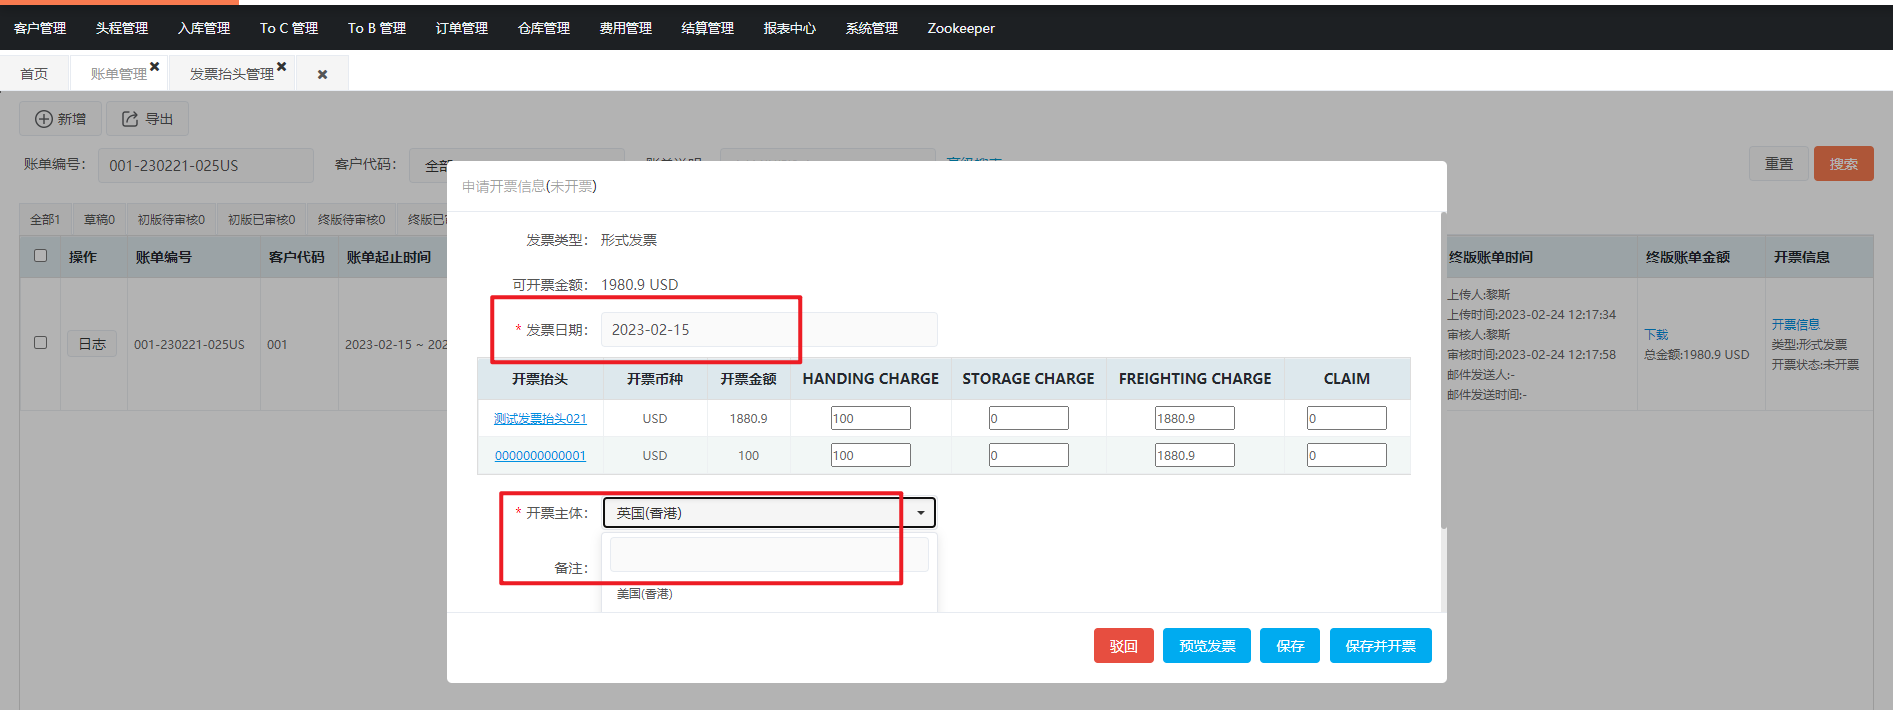This screenshot has height=710, width=1893.
Task: Click the 开票金额 column header in dialog
Action: 748,379
